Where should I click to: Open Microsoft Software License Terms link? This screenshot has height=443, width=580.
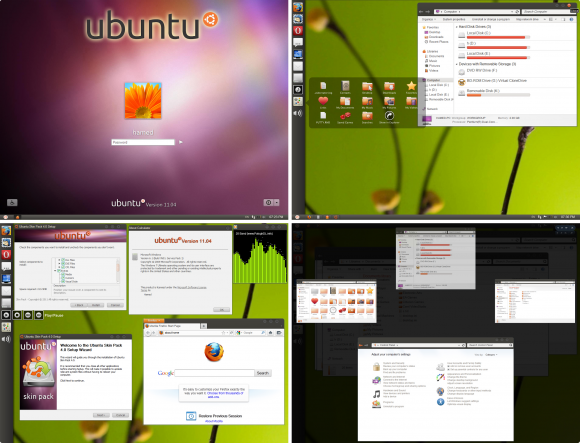[x=192, y=287]
